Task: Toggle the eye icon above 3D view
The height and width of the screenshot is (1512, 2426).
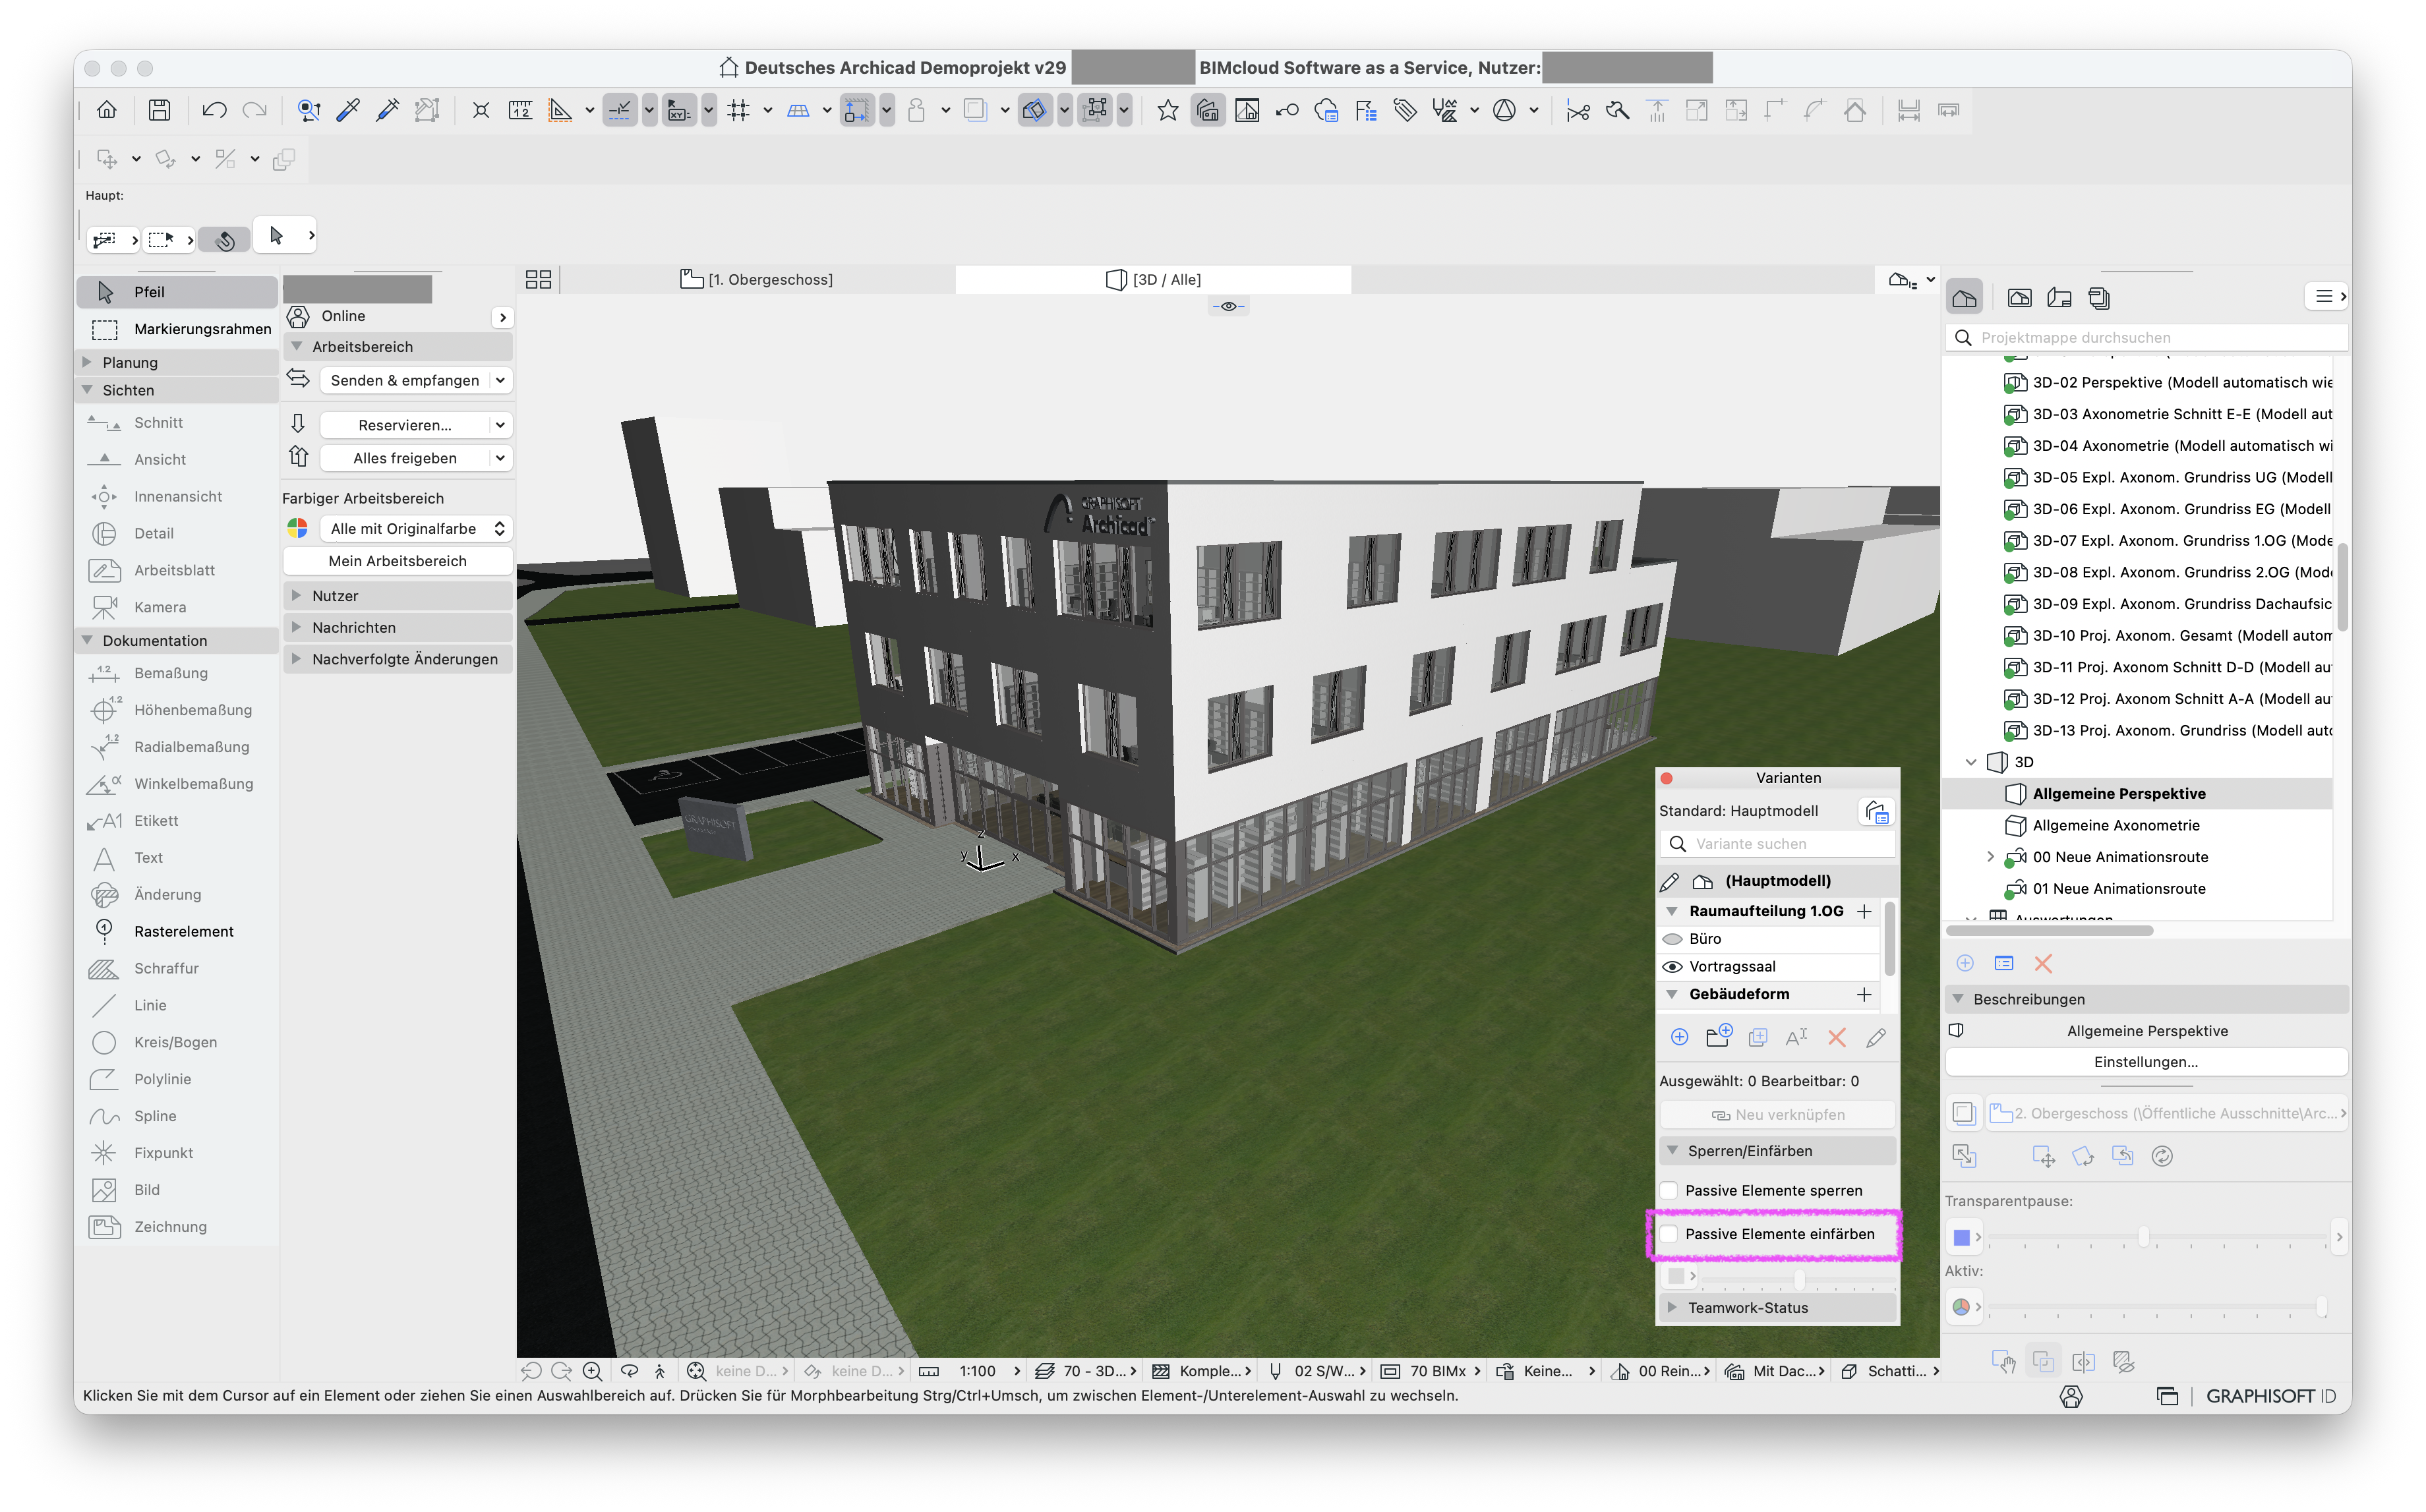Action: point(1228,306)
